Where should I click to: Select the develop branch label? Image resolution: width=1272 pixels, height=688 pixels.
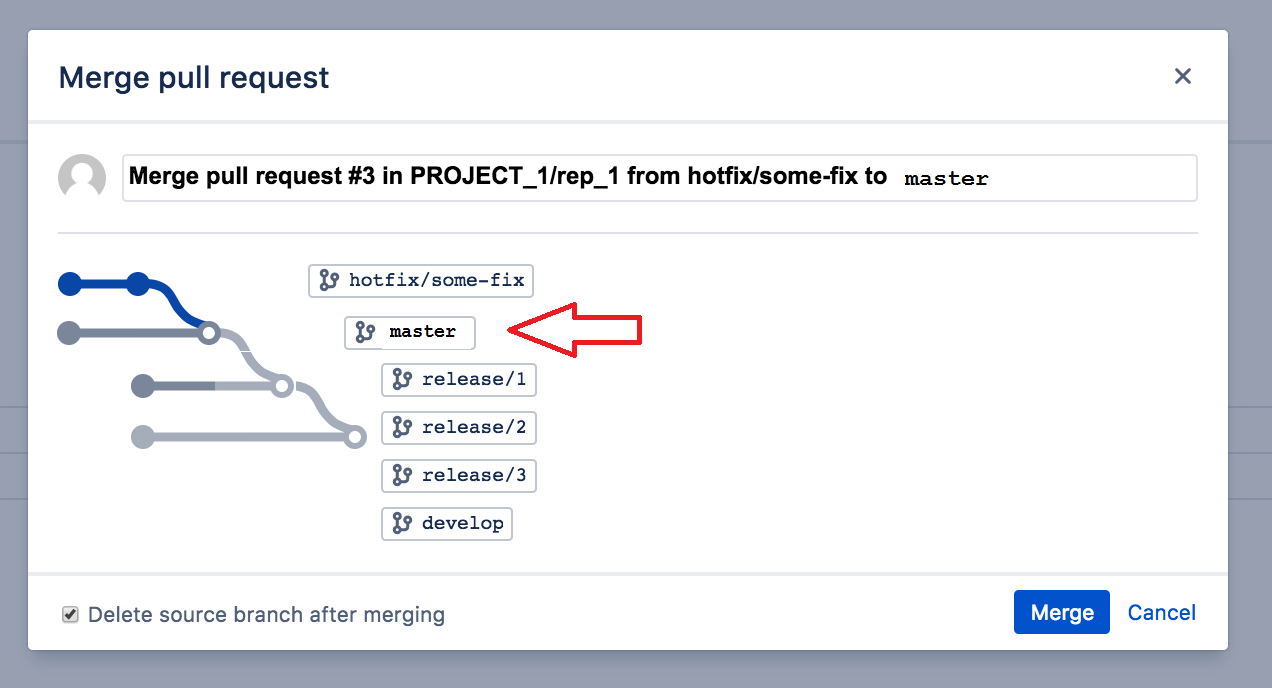tap(447, 523)
